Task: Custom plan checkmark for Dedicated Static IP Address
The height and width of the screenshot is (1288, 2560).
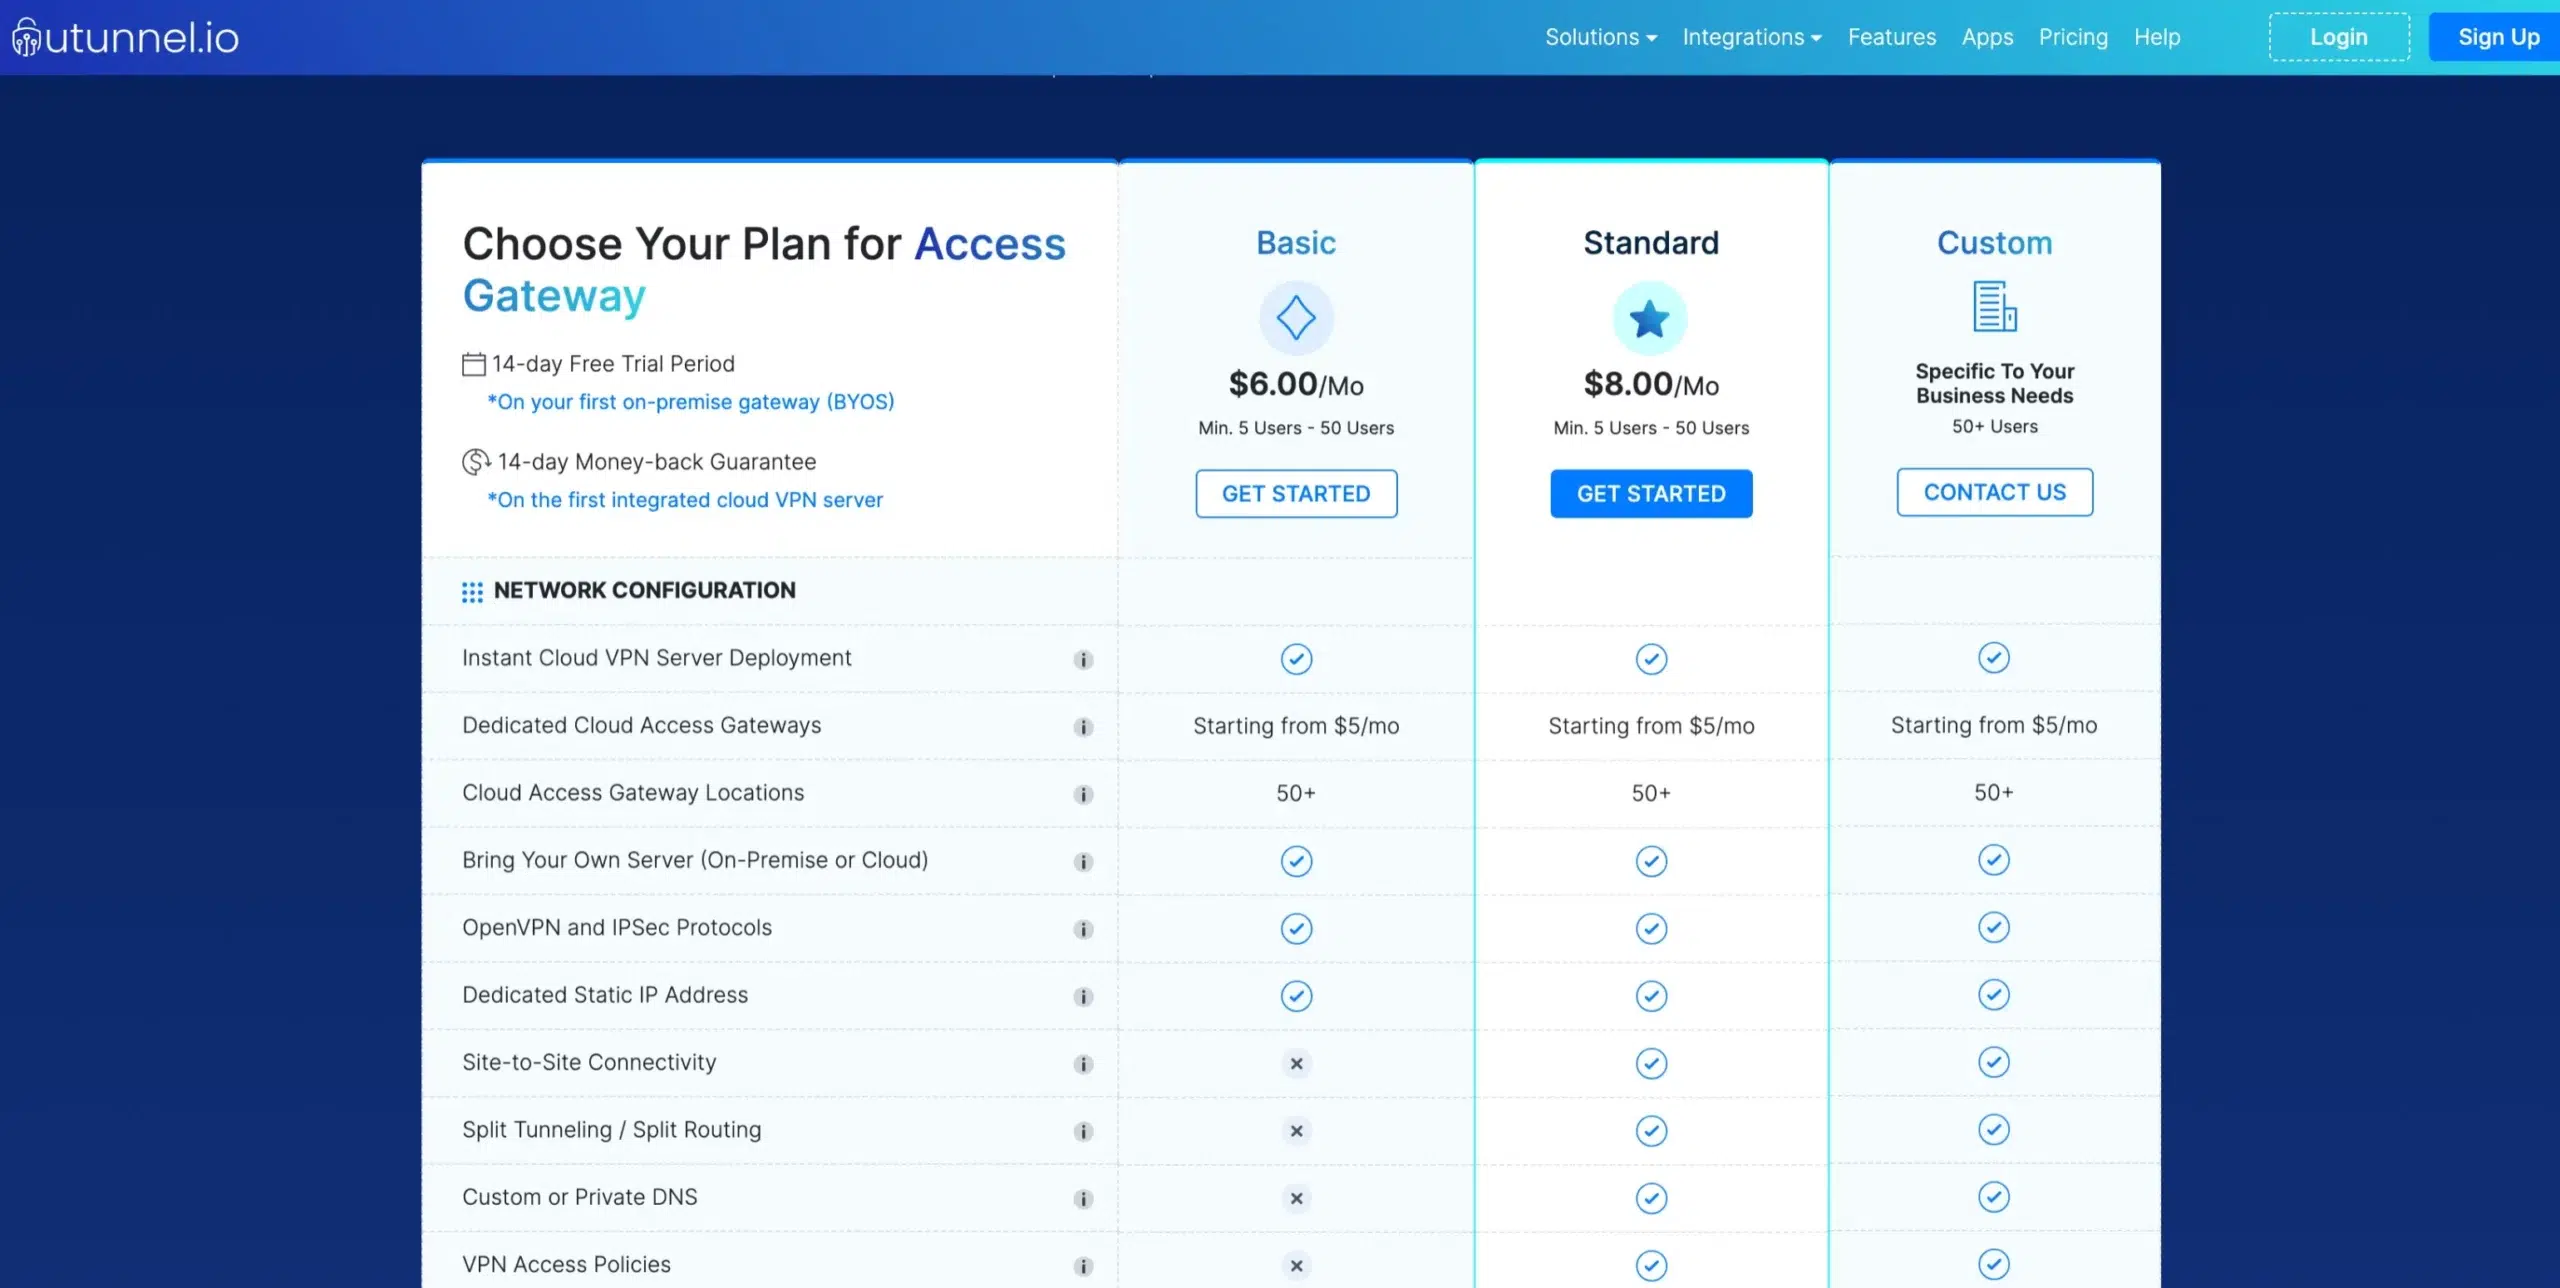Action: click(x=1994, y=994)
